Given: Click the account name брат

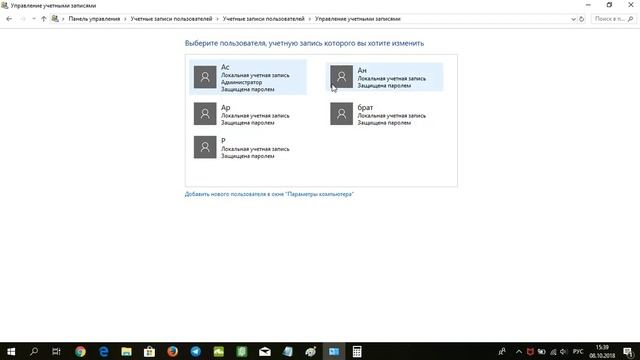Looking at the screenshot, I should pyautogui.click(x=365, y=107).
